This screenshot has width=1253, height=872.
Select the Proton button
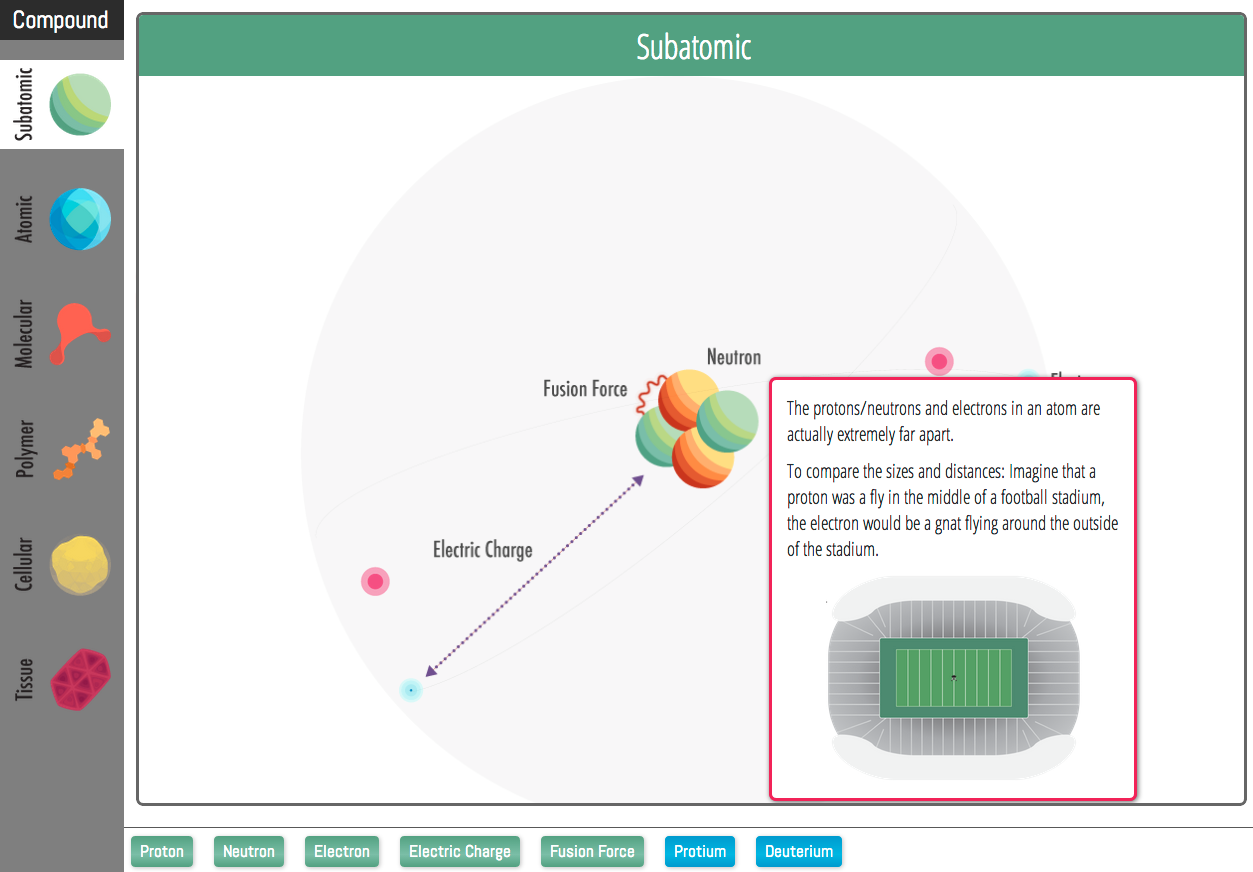coord(162,852)
